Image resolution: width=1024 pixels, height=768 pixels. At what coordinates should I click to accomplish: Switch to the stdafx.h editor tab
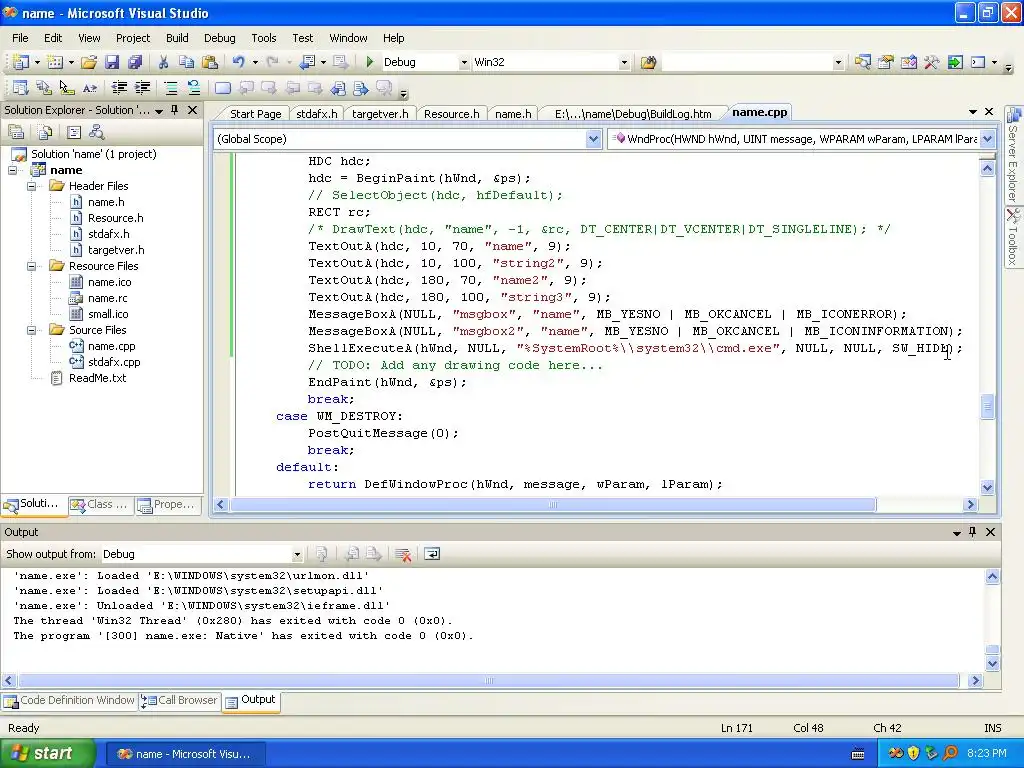[x=317, y=114]
